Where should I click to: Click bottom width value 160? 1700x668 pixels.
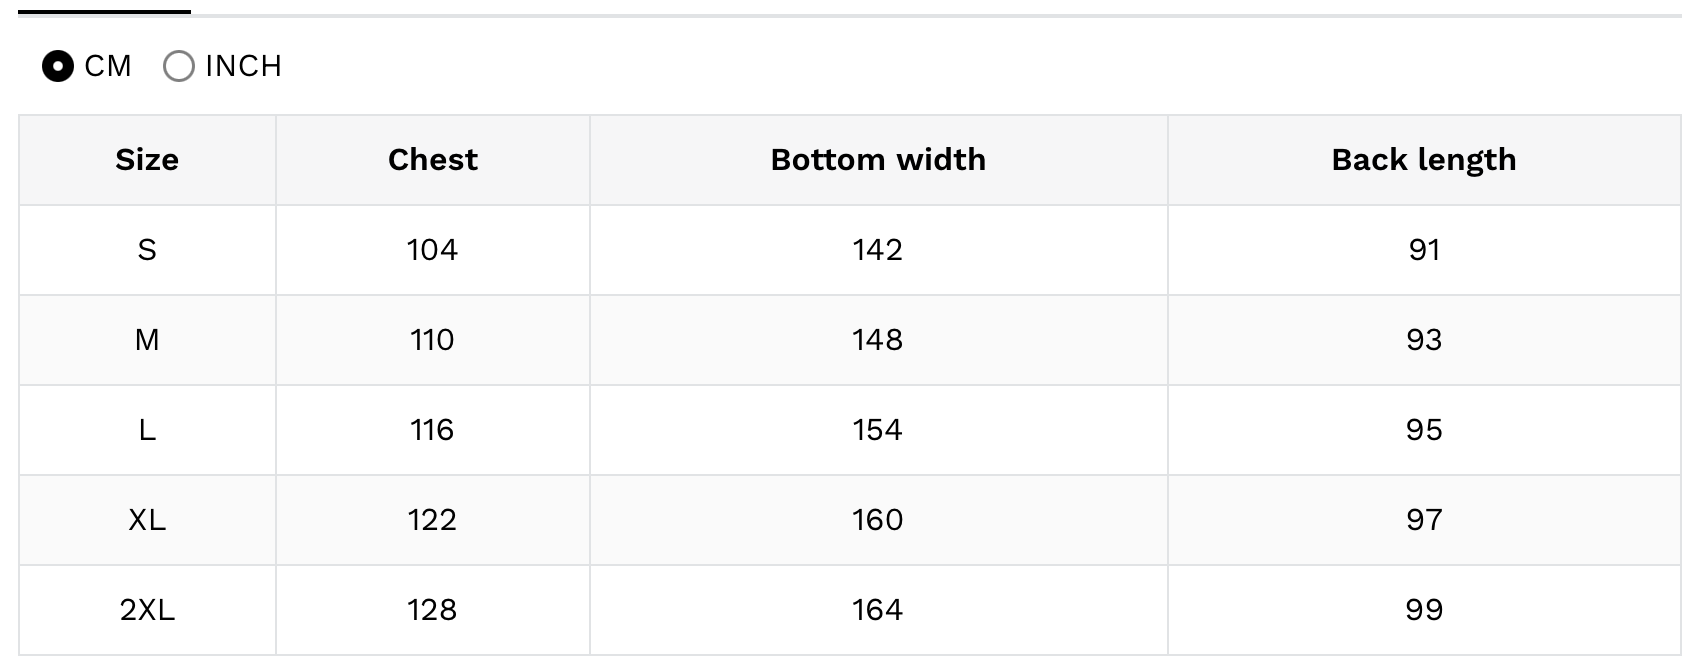(x=878, y=520)
